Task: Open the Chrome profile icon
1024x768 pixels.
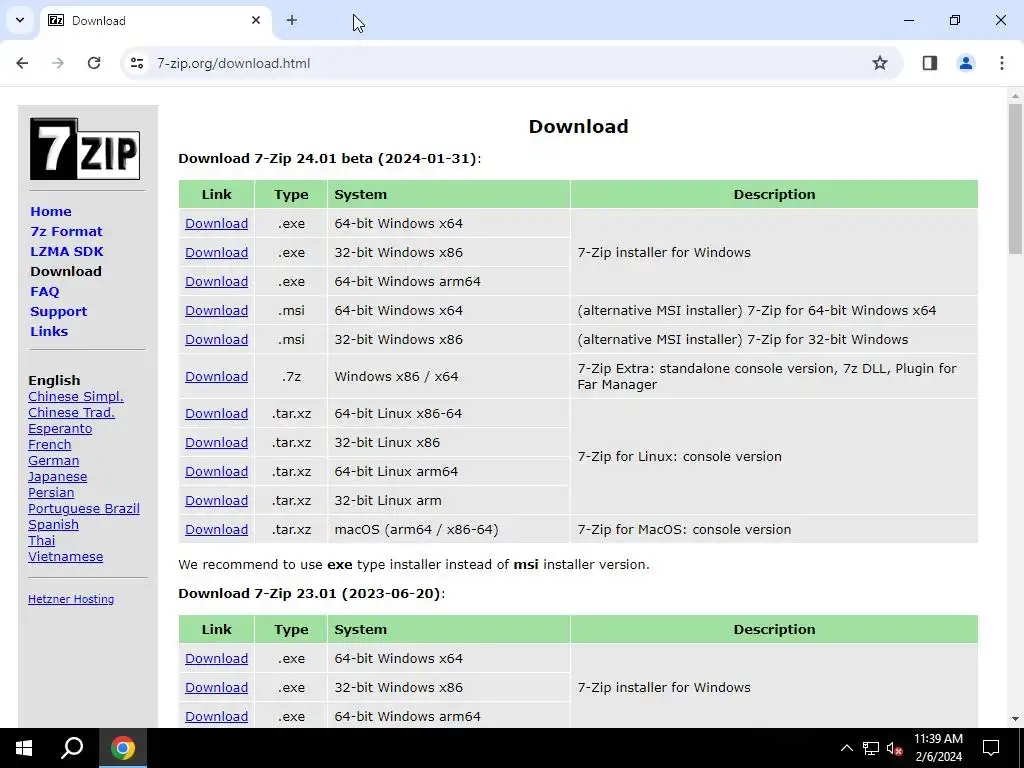Action: [966, 63]
